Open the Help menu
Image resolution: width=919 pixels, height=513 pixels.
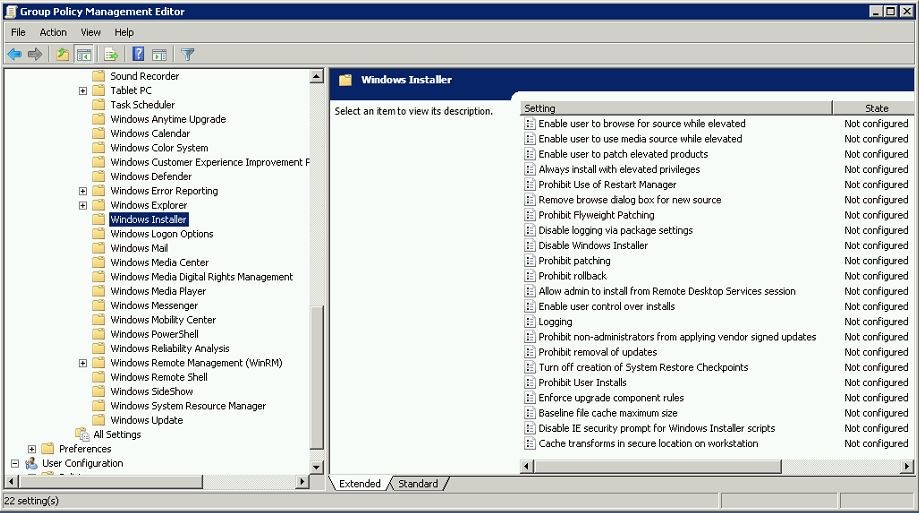(124, 32)
